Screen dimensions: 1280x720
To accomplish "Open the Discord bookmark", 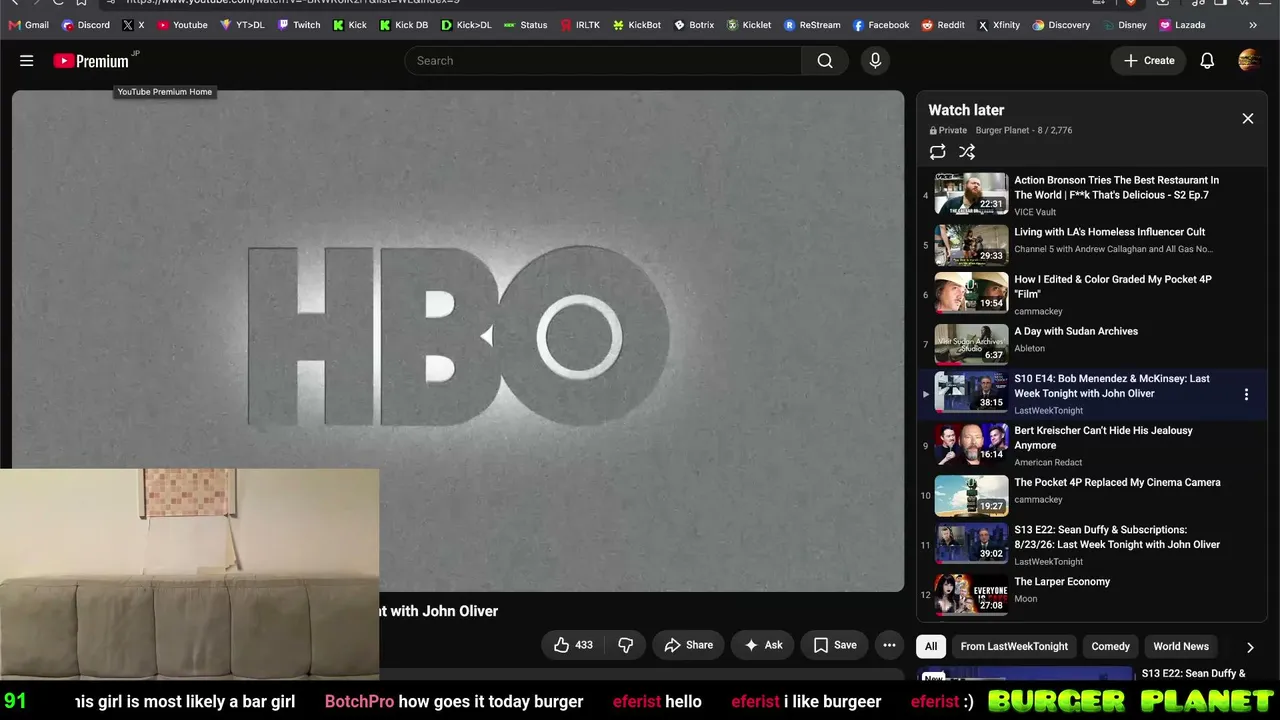I will tap(85, 25).
